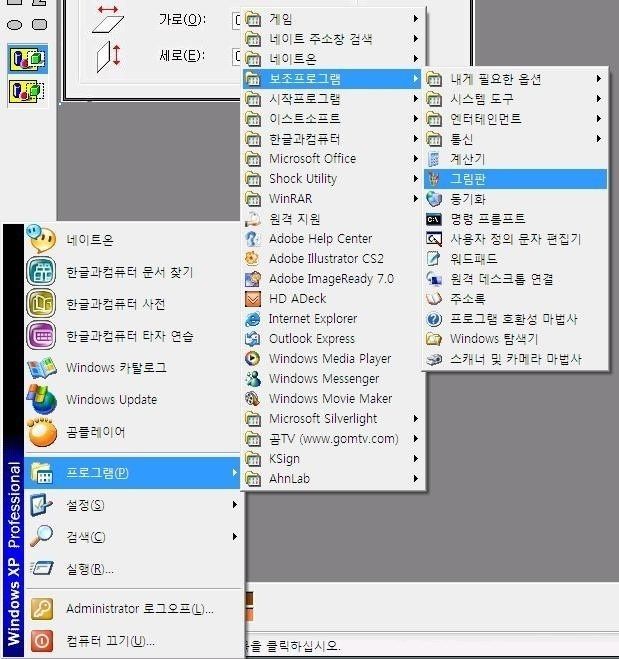Expand the KSign submenu
The height and width of the screenshot is (659, 619).
pyautogui.click(x=416, y=459)
